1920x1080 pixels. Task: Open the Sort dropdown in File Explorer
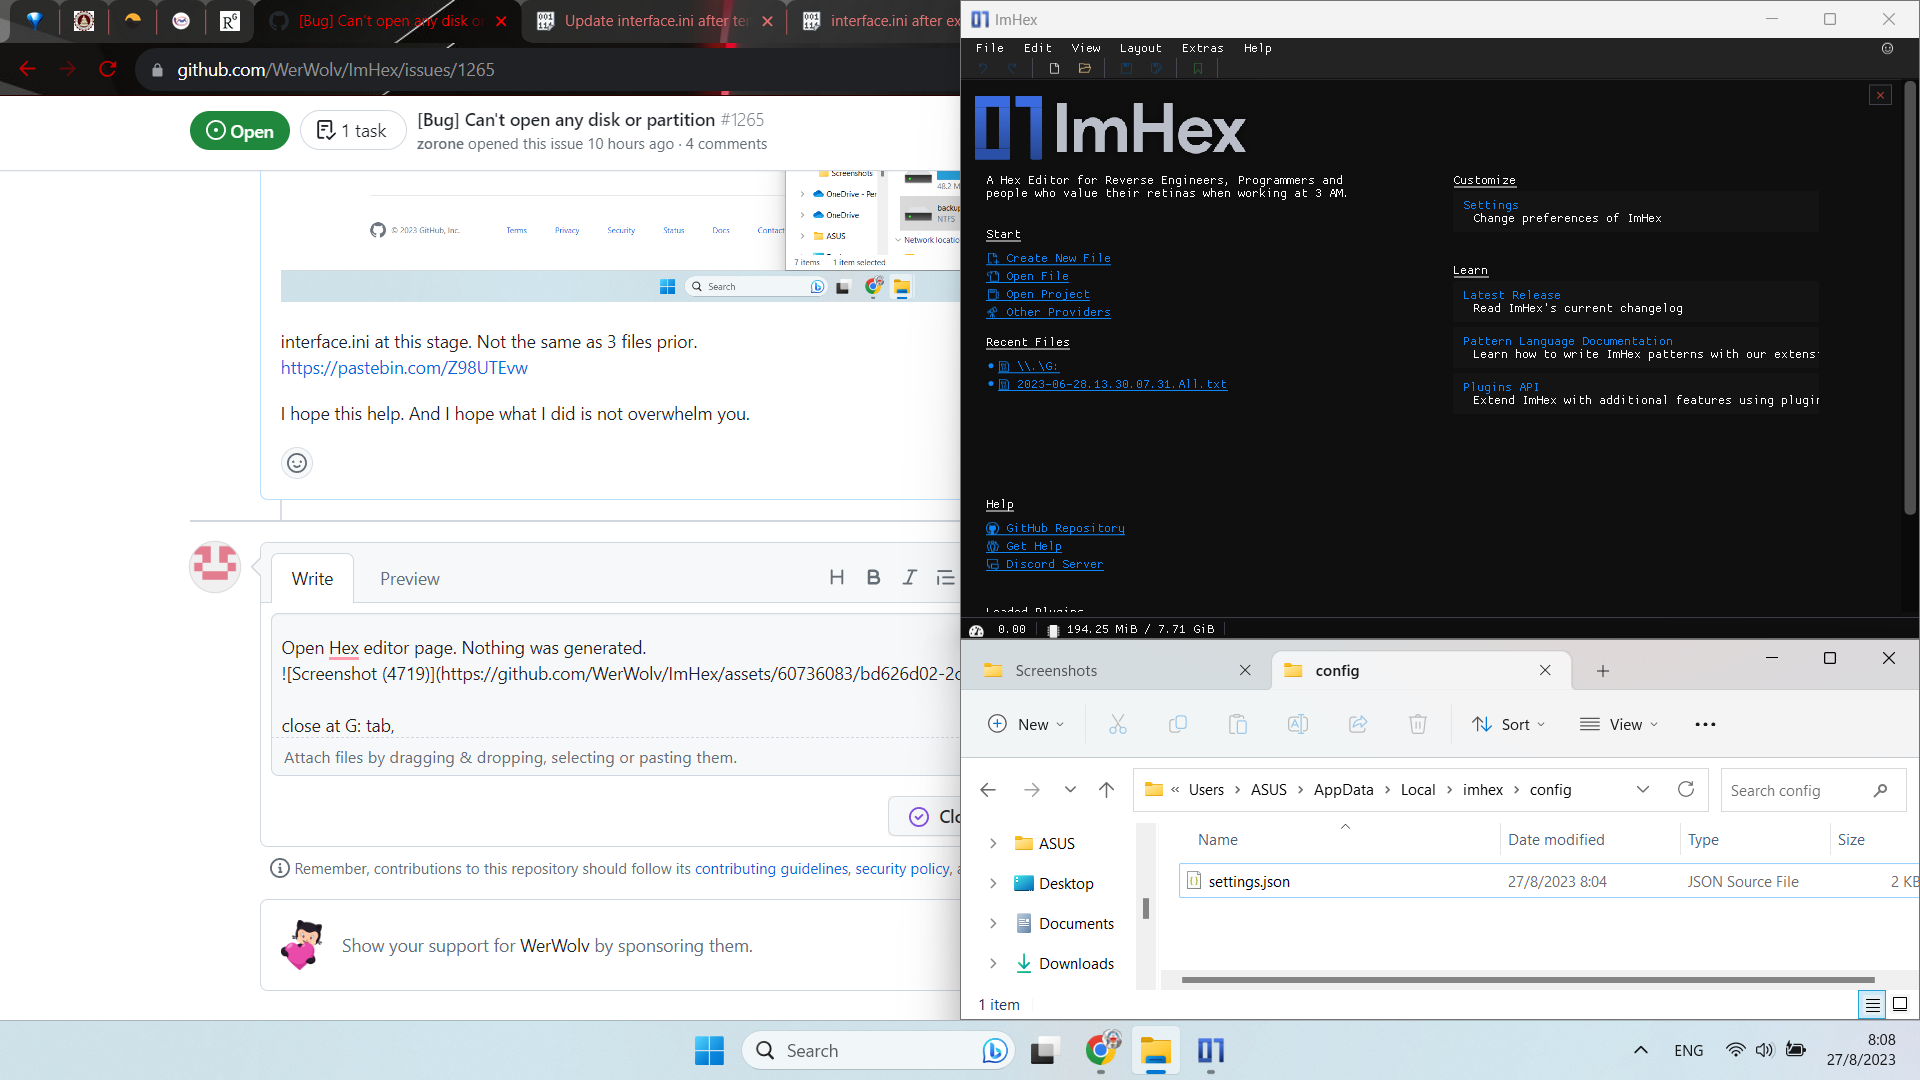coord(1509,724)
